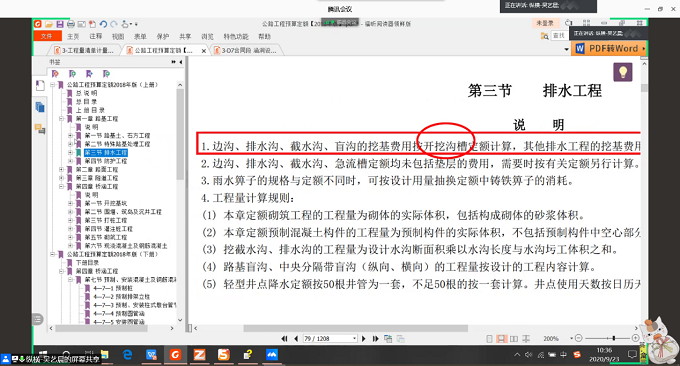The width and height of the screenshot is (680, 366).
Task: Click inside the 查找 search field
Action: click(x=559, y=36)
